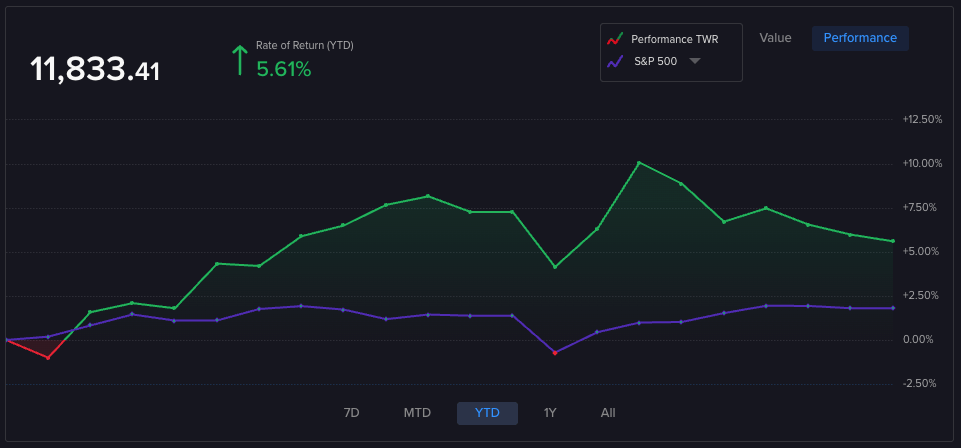
Task: Click the +10.00% axis label
Action: pos(922,163)
